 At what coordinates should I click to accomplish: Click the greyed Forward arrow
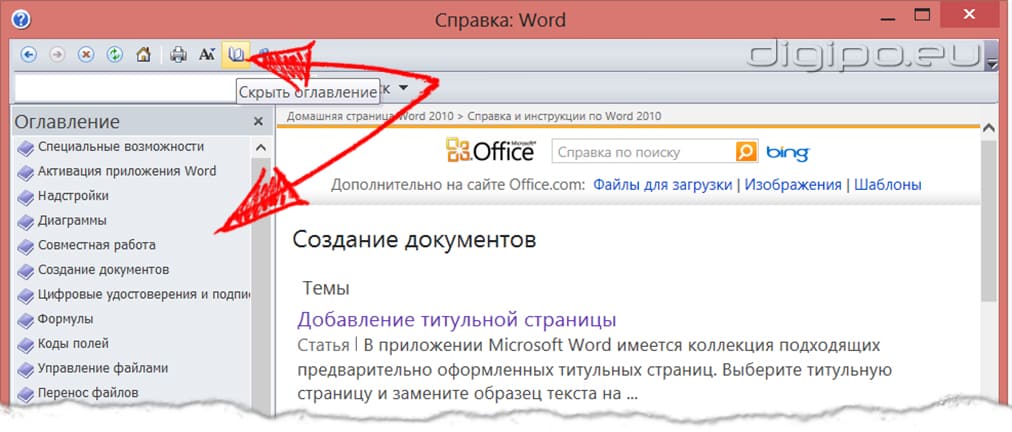point(57,55)
